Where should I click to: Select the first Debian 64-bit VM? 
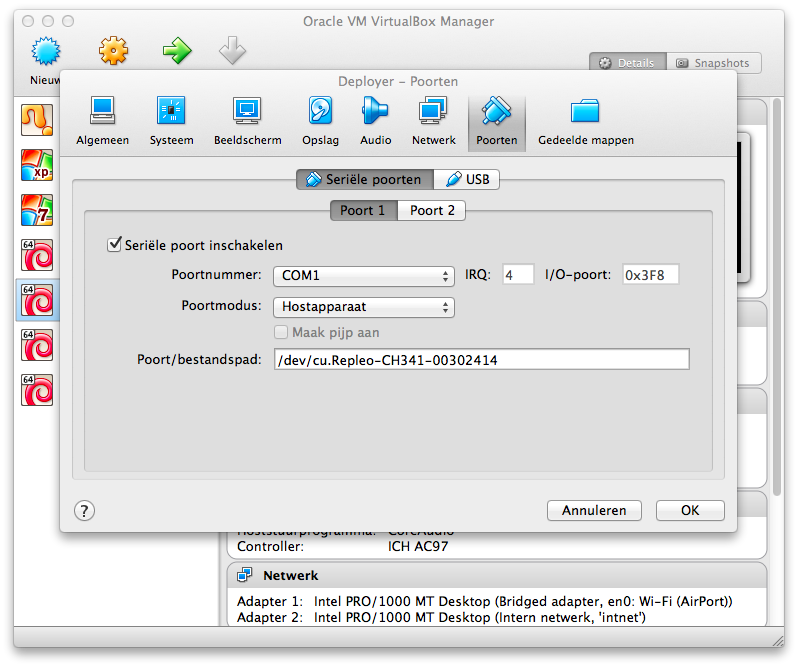click(37, 255)
